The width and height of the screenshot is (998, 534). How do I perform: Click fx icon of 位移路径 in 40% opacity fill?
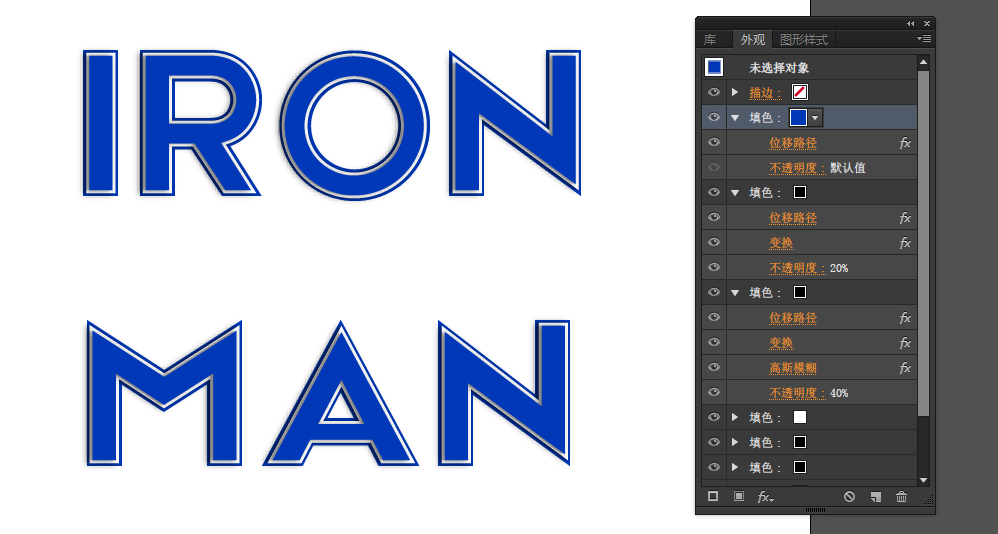tap(905, 318)
